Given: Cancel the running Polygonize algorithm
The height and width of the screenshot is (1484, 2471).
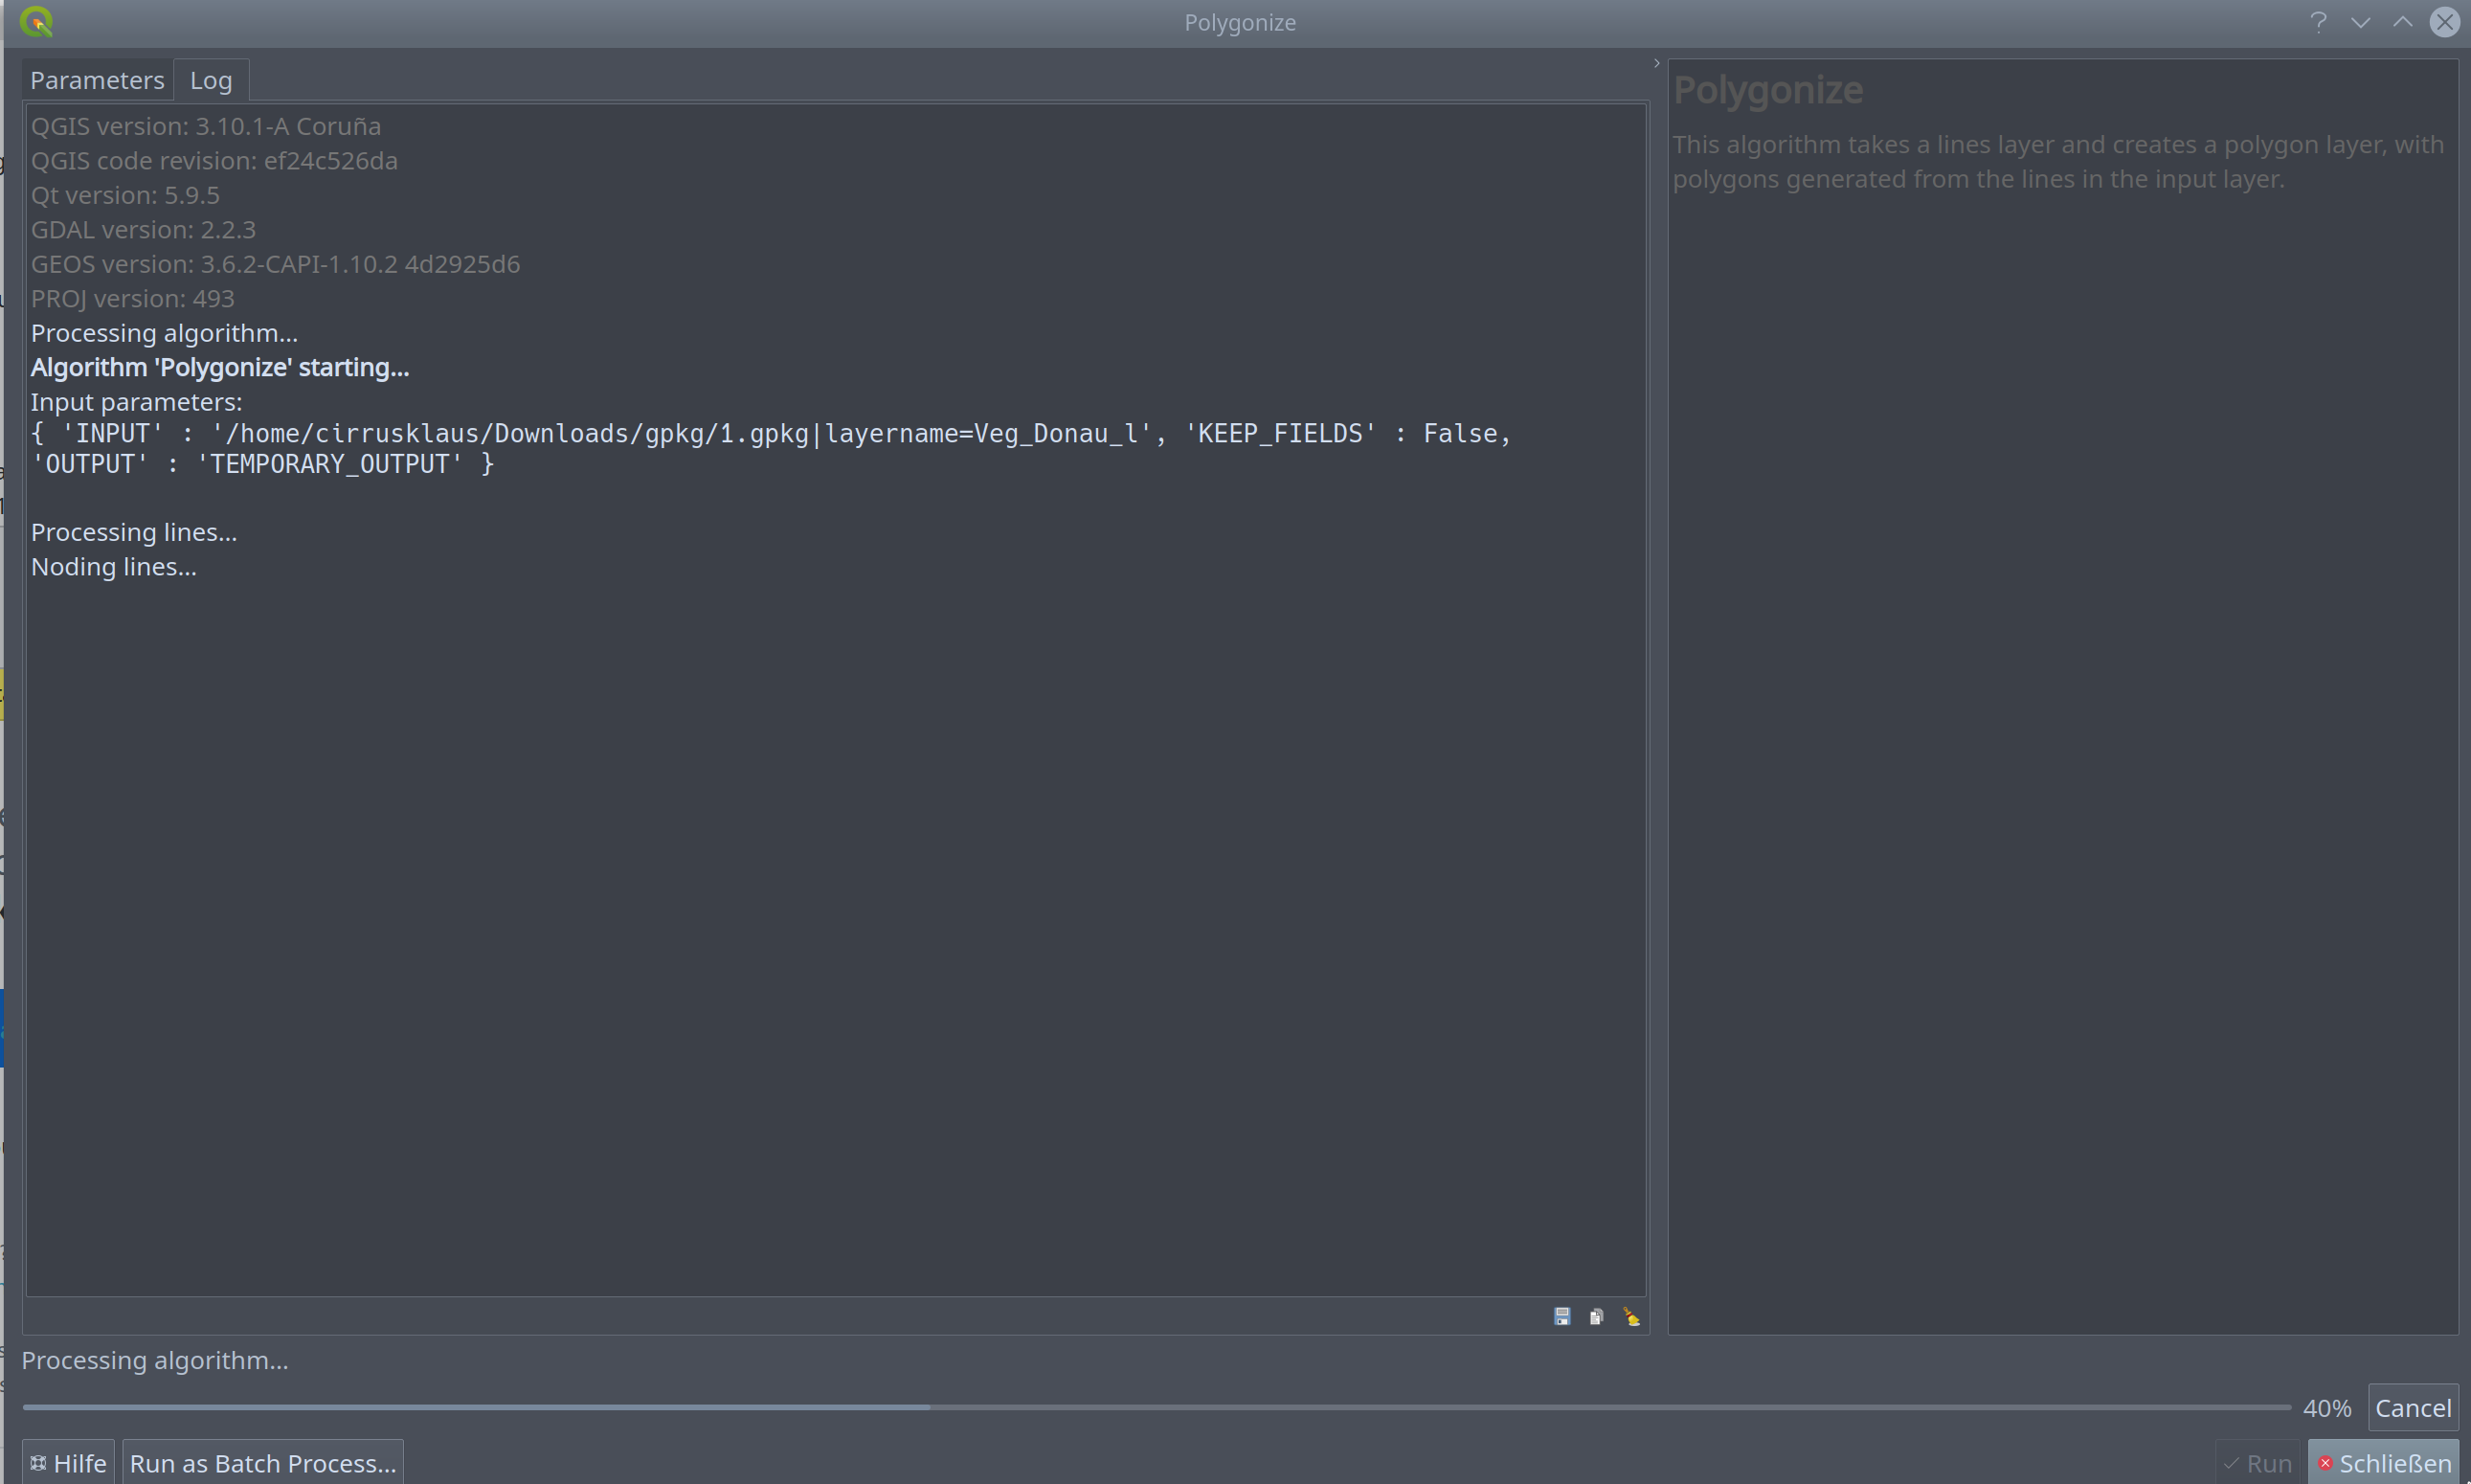Looking at the screenshot, I should [x=2413, y=1407].
